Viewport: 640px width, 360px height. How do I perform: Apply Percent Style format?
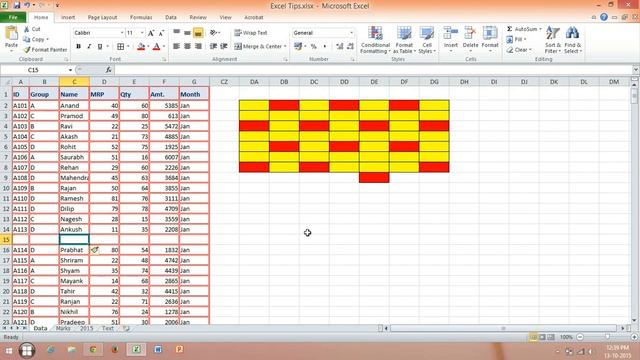(x=313, y=47)
